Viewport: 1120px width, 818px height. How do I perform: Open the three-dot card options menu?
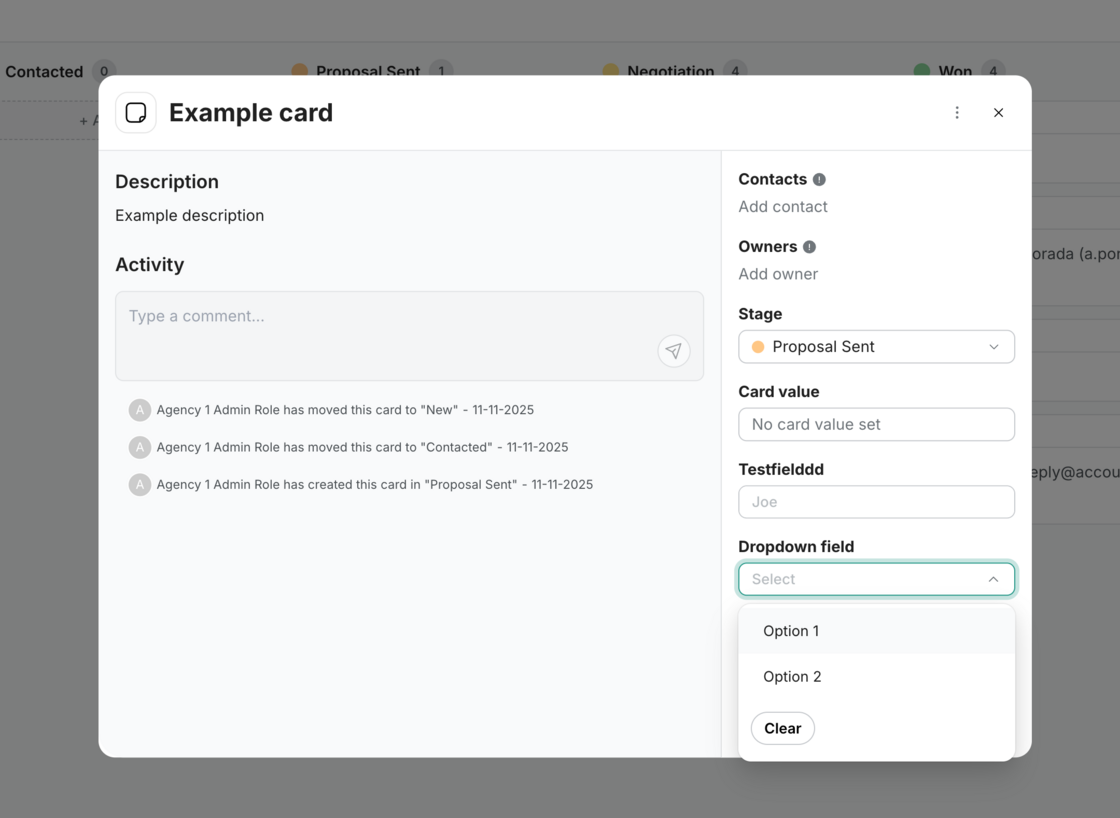pyautogui.click(x=957, y=113)
